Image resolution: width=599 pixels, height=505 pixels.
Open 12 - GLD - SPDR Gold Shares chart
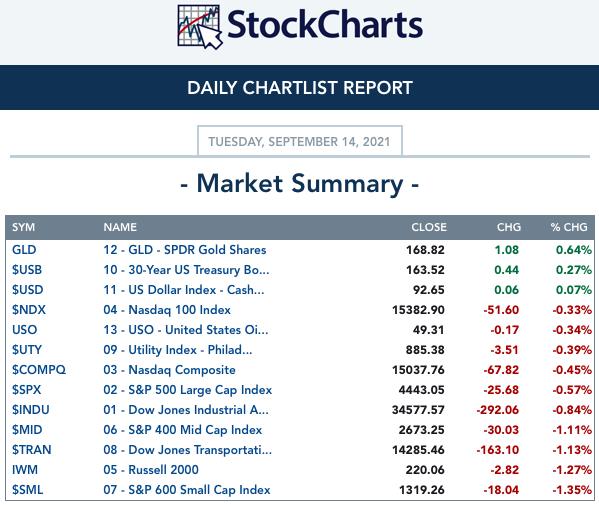point(185,250)
